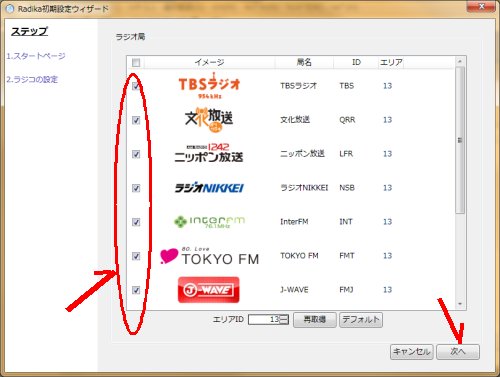Image resolution: width=500 pixels, height=377 pixels.
Task: Uncheck the TBSラジオ checkbox
Action: coord(136,86)
